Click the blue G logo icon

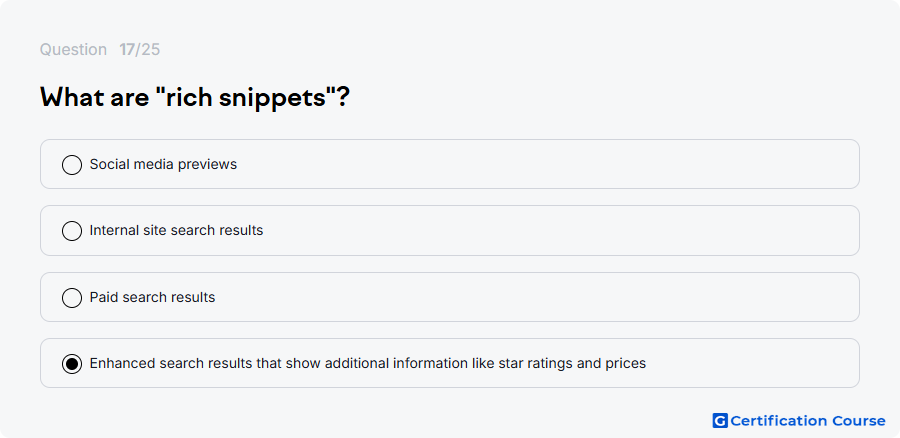[720, 421]
